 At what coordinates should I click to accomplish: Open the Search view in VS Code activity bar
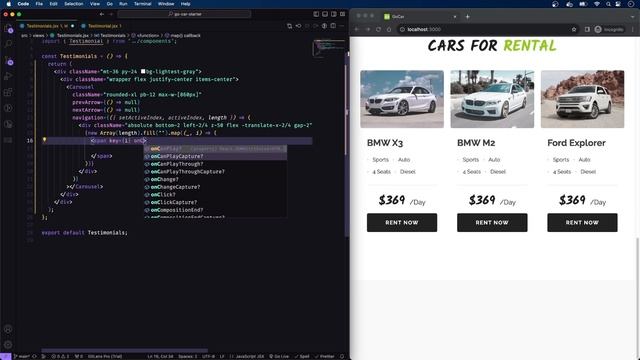point(8,44)
